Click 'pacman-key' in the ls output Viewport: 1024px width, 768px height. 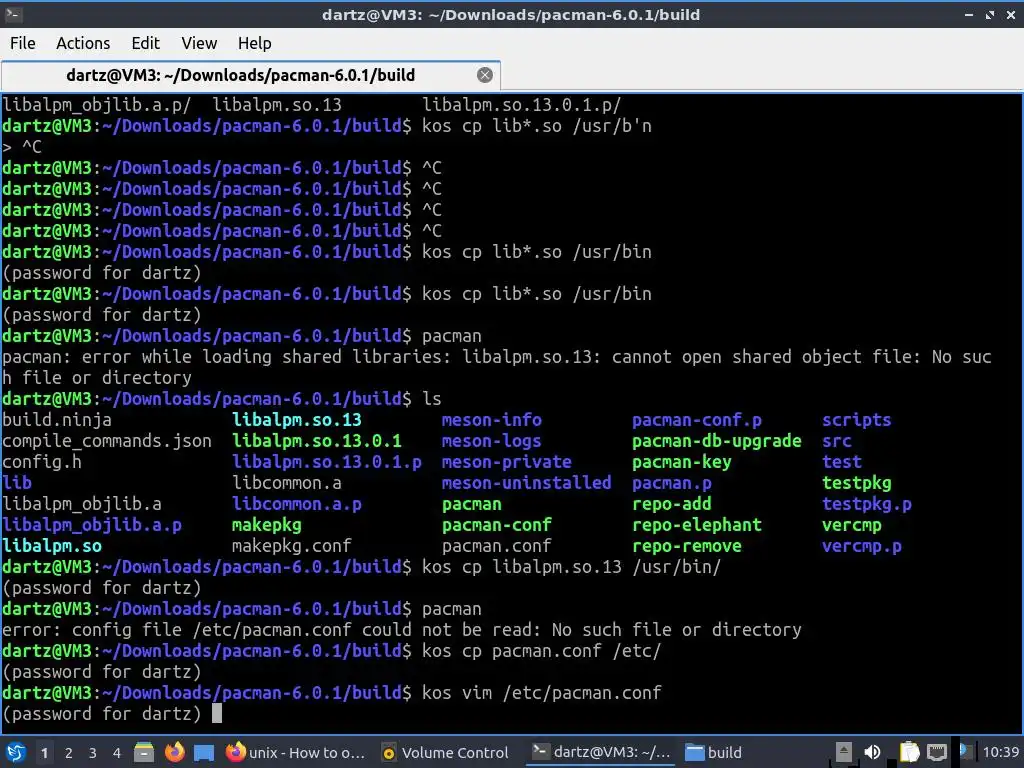click(x=682, y=462)
